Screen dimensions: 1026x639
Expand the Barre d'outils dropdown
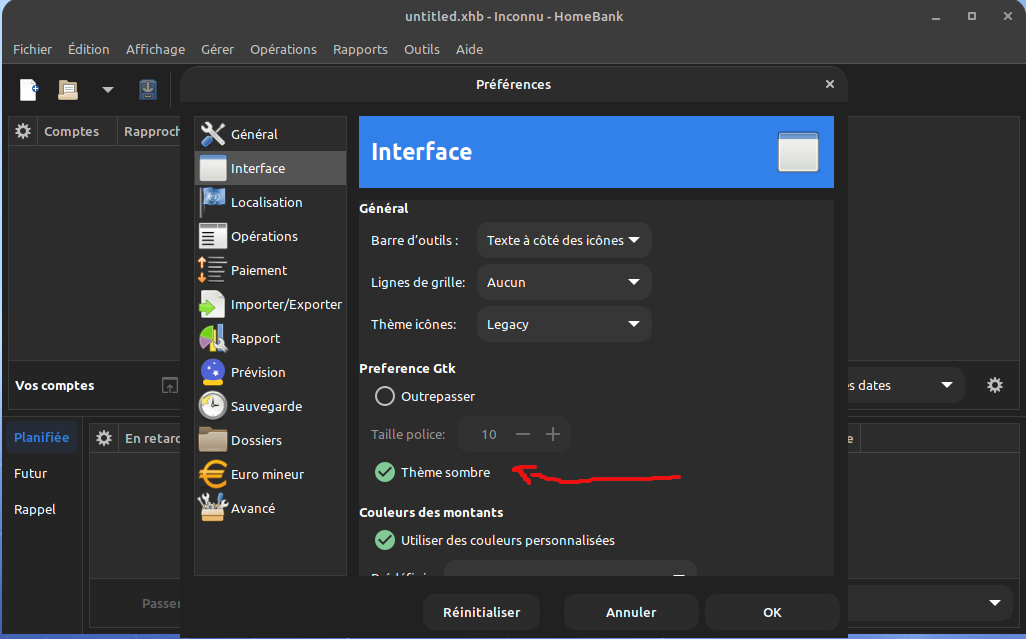(564, 240)
